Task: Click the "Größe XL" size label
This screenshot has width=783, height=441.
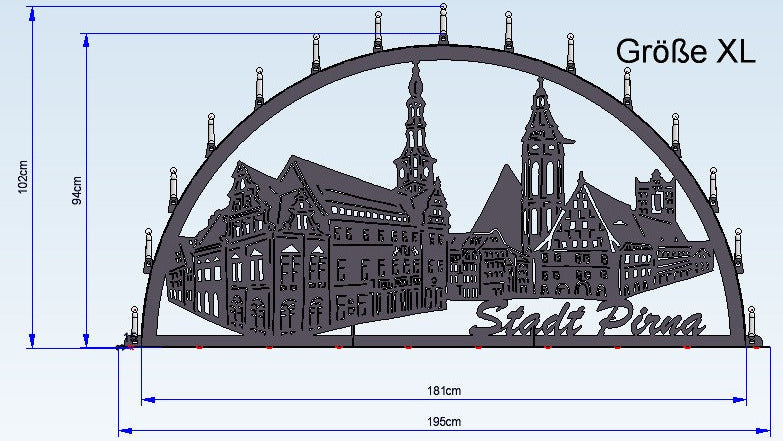Action: click(x=685, y=51)
